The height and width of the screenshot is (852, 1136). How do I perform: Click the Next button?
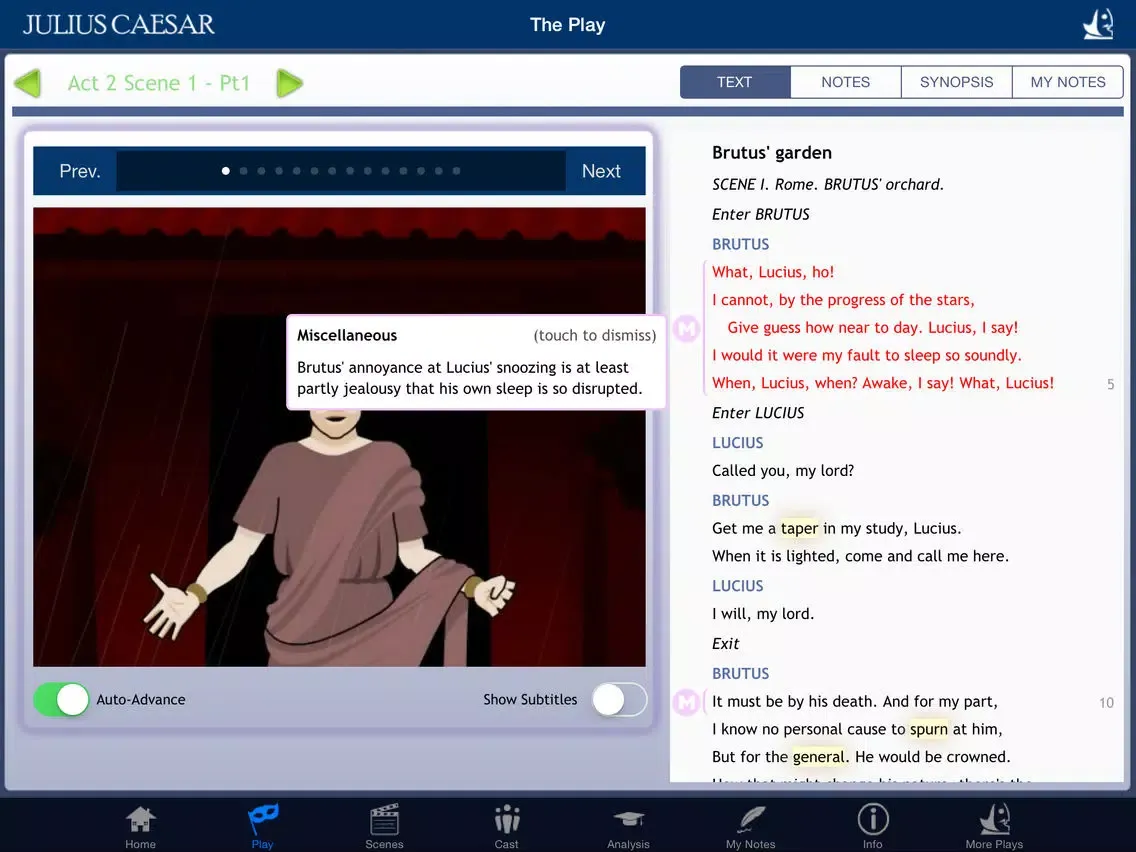(601, 171)
